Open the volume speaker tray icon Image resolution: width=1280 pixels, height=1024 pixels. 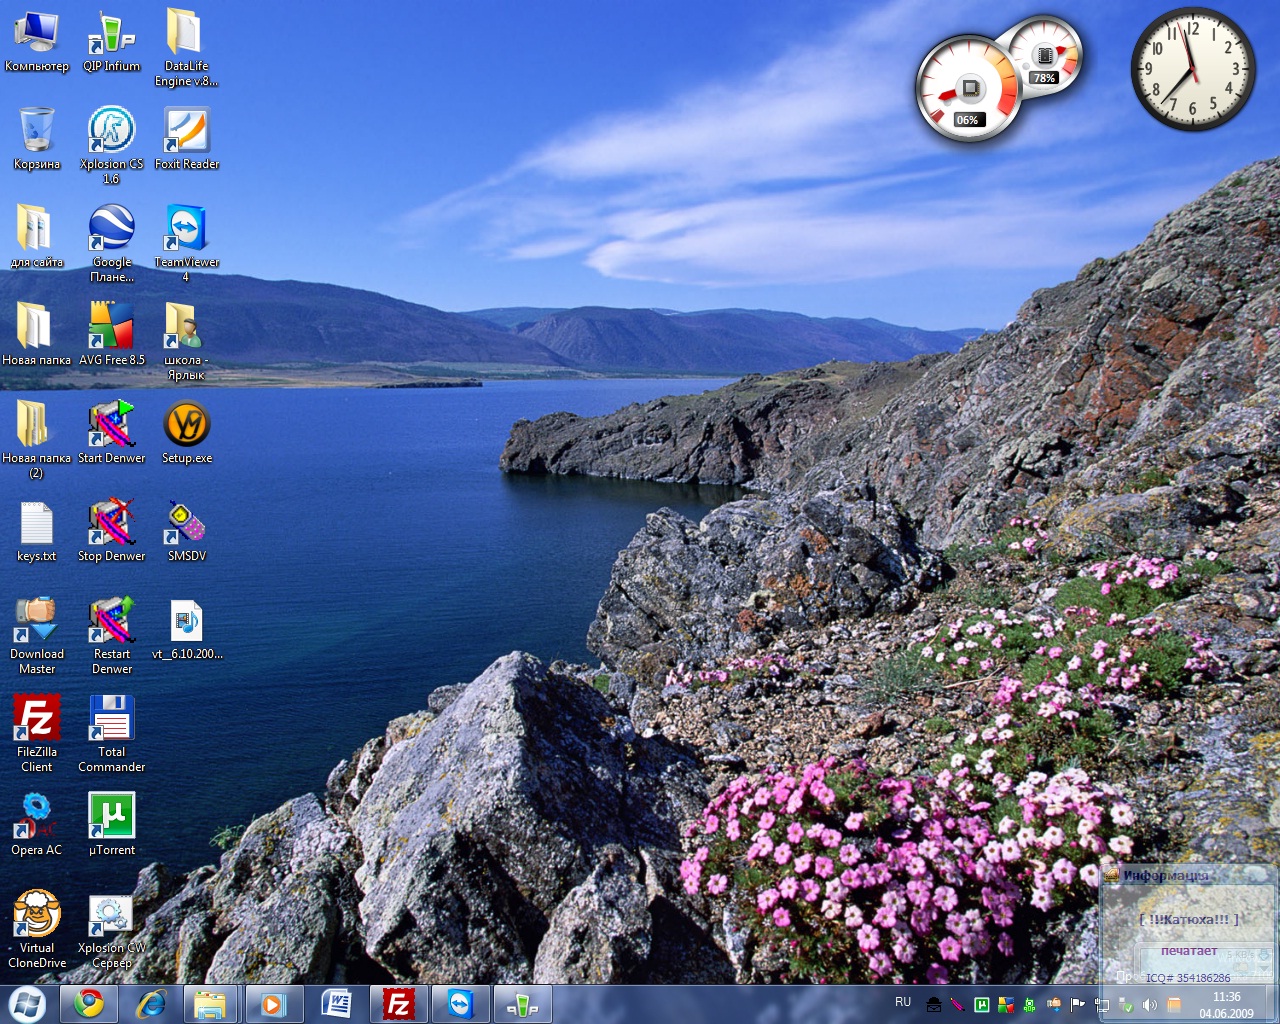coord(1149,1005)
